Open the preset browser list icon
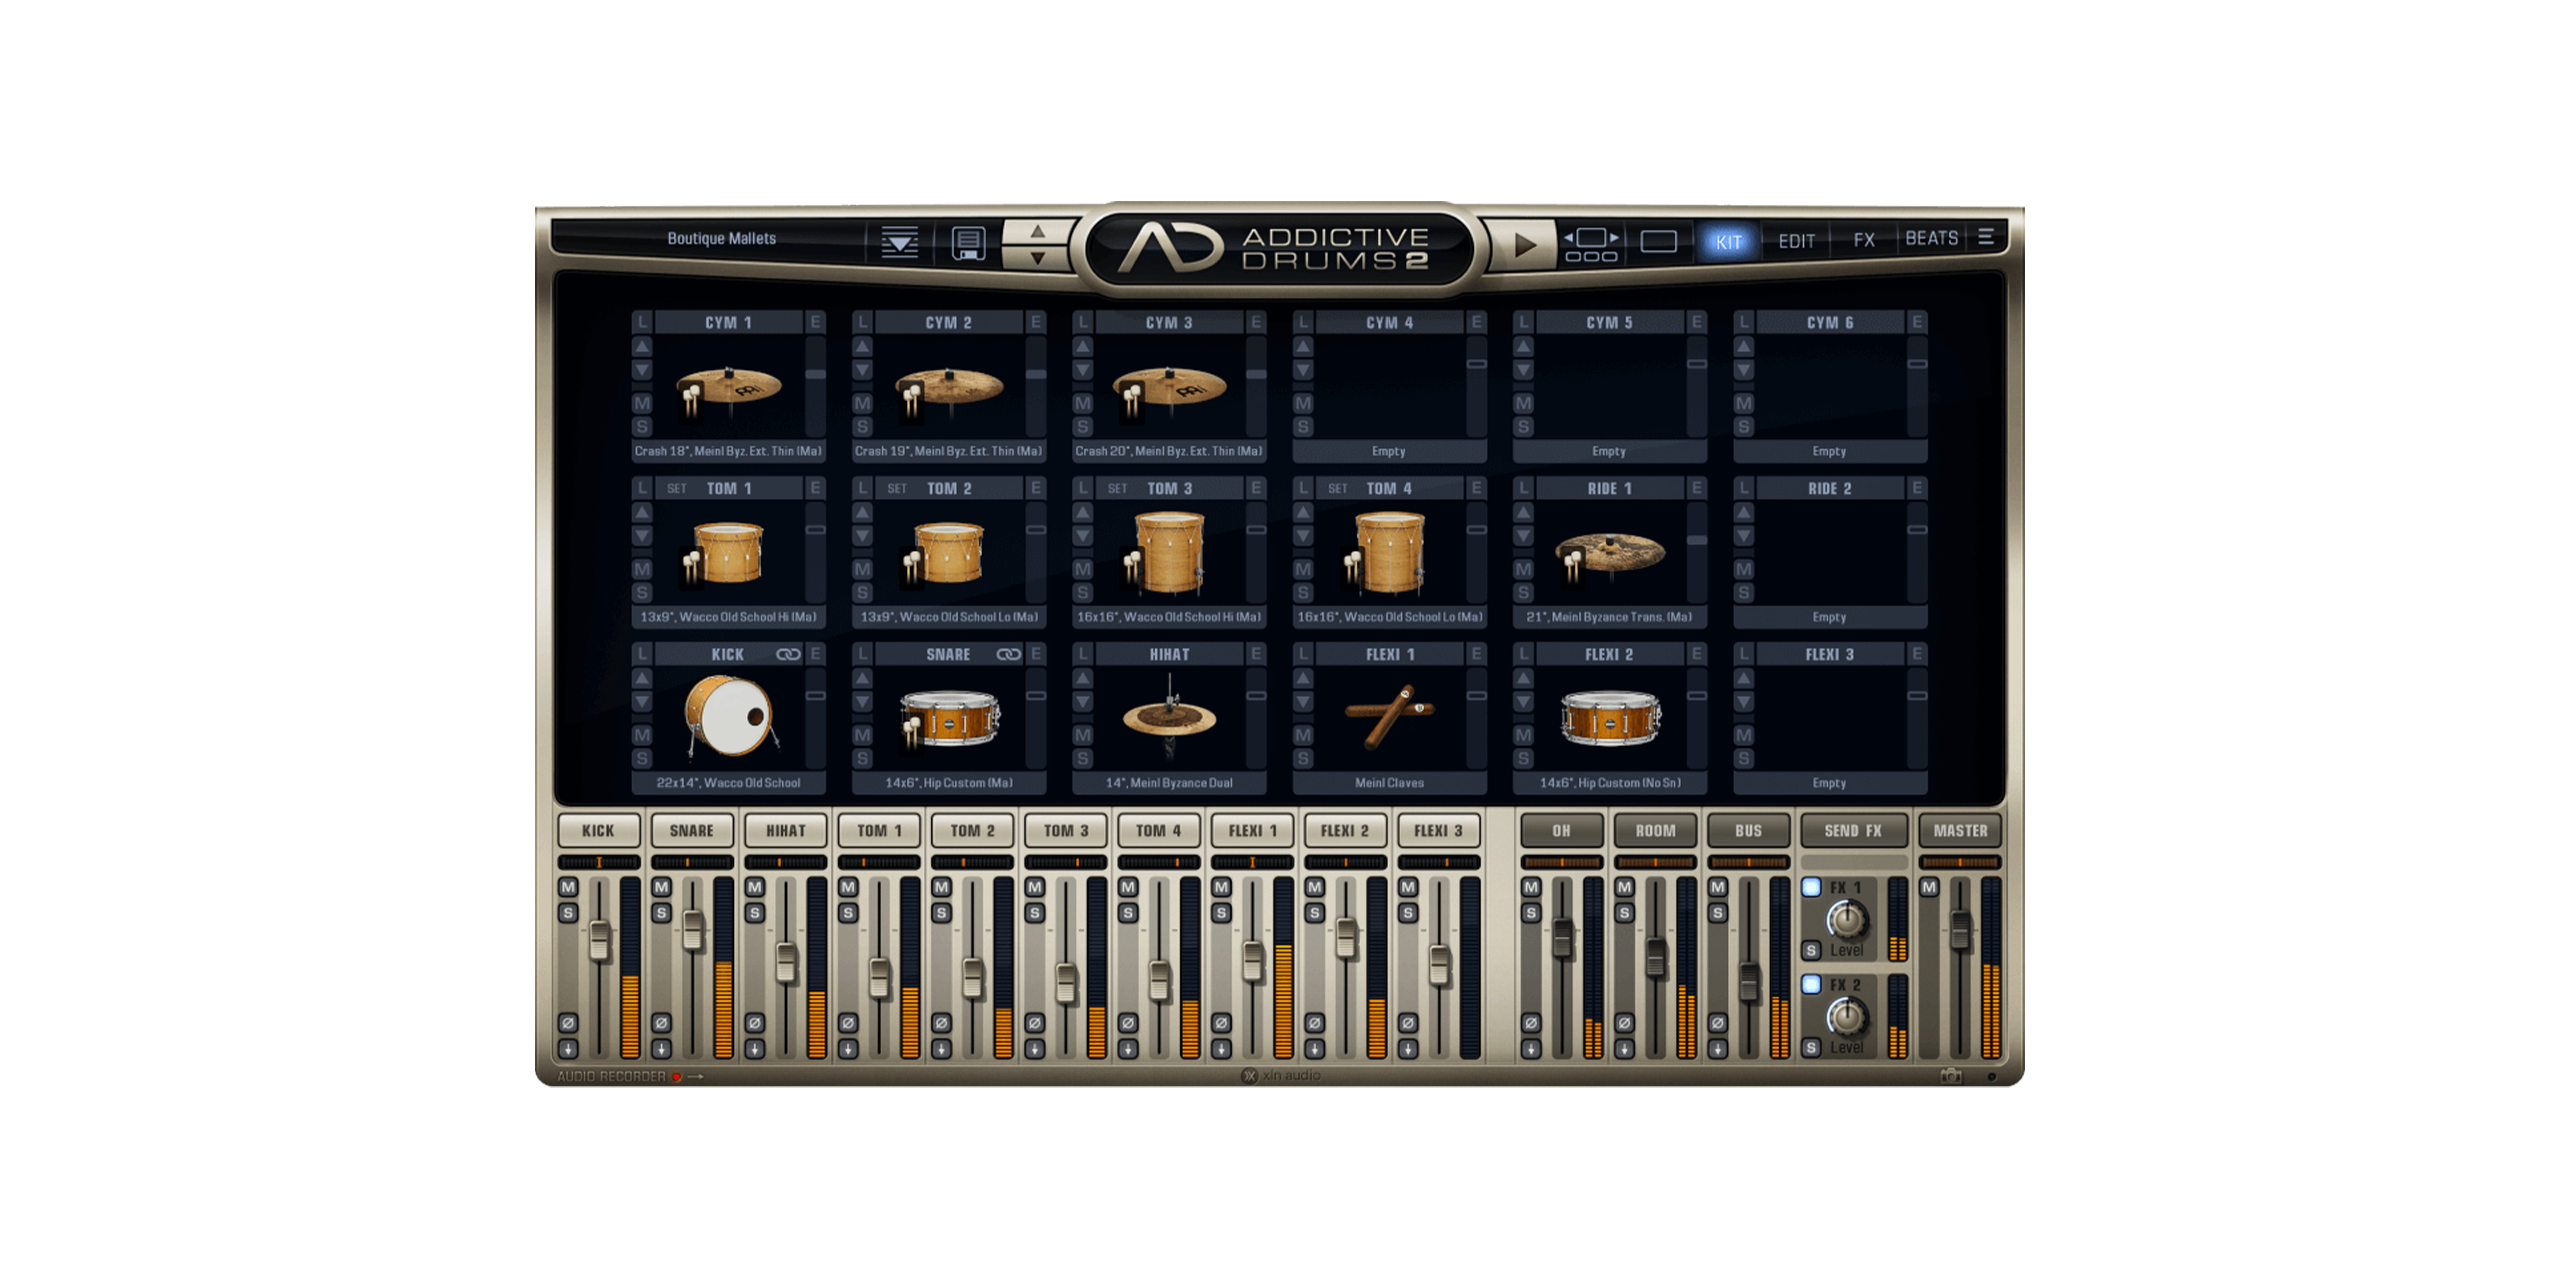This screenshot has height=1280, width=2560. click(x=899, y=242)
